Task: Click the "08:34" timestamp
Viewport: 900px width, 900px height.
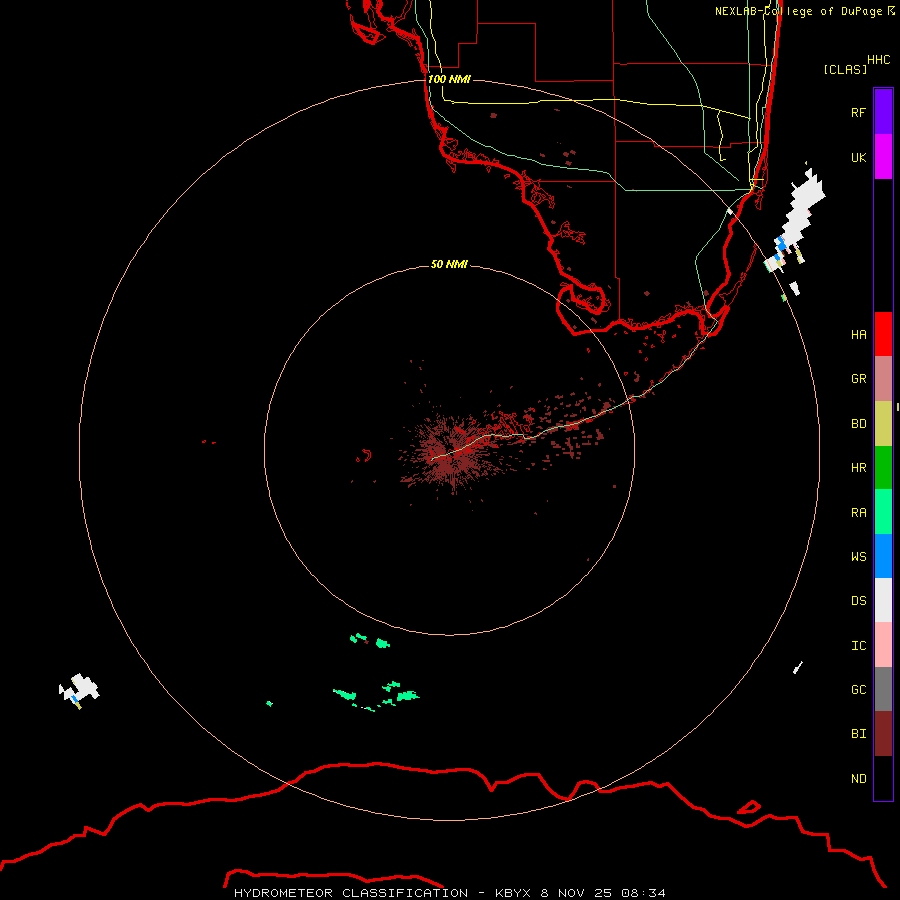Action: [643, 893]
